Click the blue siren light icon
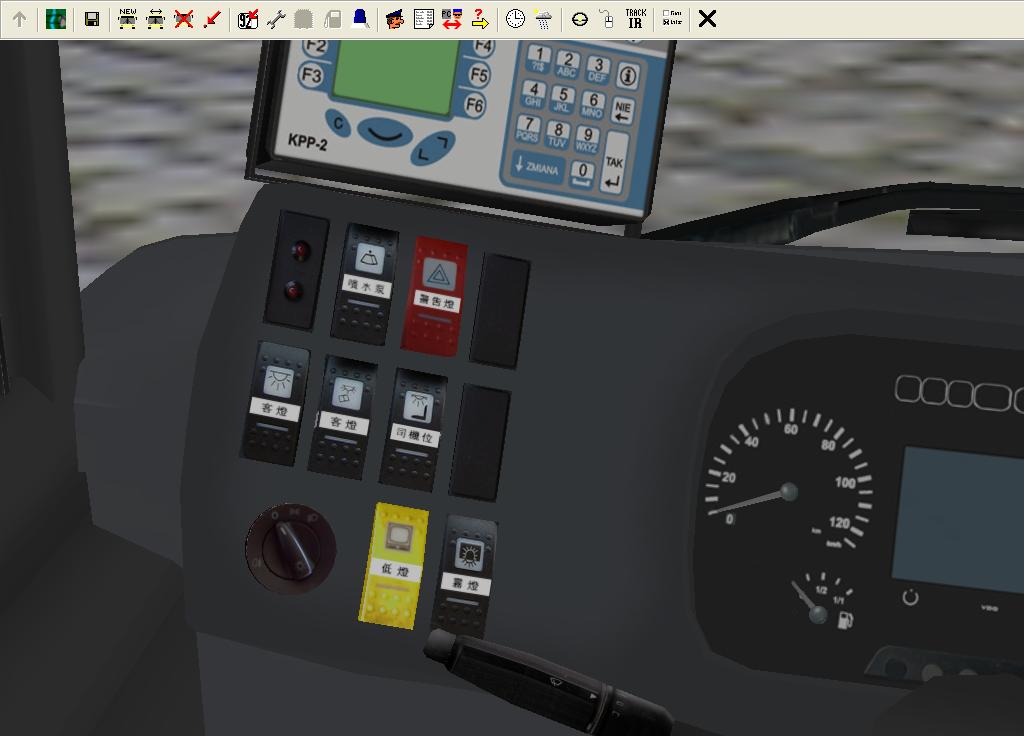This screenshot has height=736, width=1024. coord(360,19)
